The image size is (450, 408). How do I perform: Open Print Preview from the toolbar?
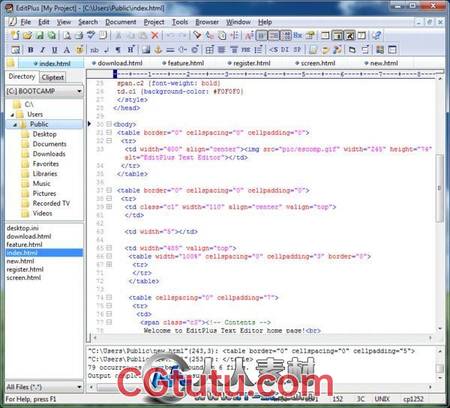[x=67, y=35]
